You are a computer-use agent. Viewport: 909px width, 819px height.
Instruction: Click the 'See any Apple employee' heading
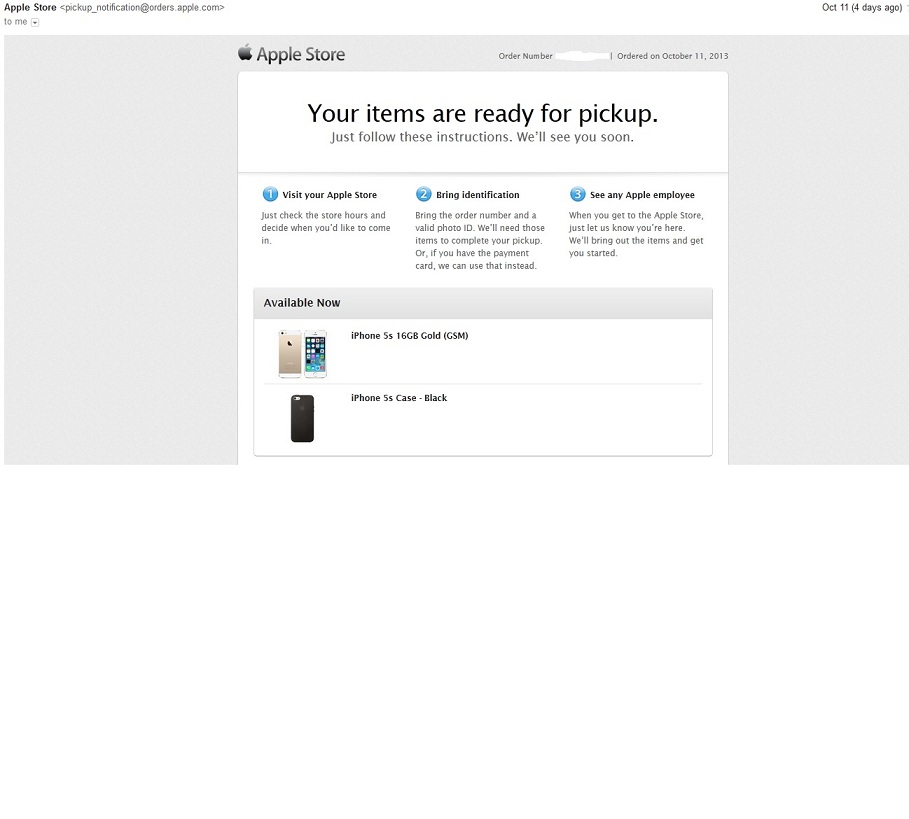click(x=642, y=195)
